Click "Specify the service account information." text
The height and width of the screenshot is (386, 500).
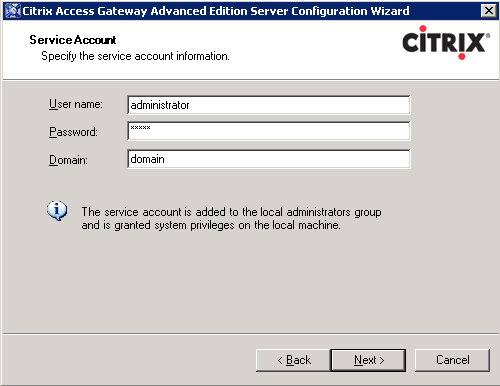(135, 56)
